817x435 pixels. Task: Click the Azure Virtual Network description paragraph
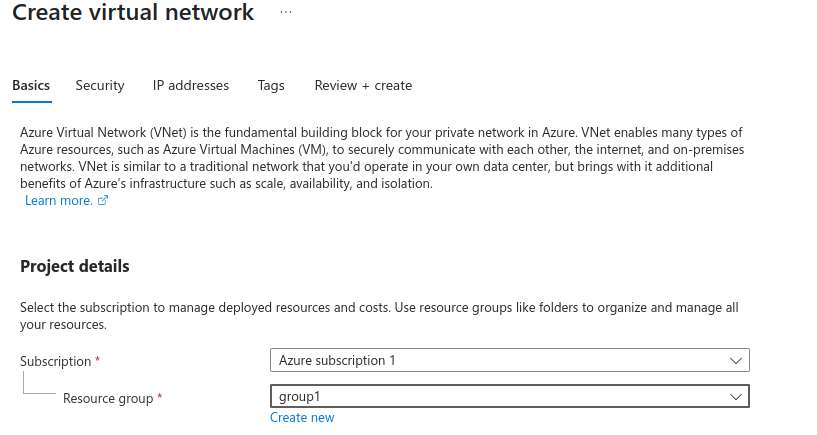[x=380, y=158]
